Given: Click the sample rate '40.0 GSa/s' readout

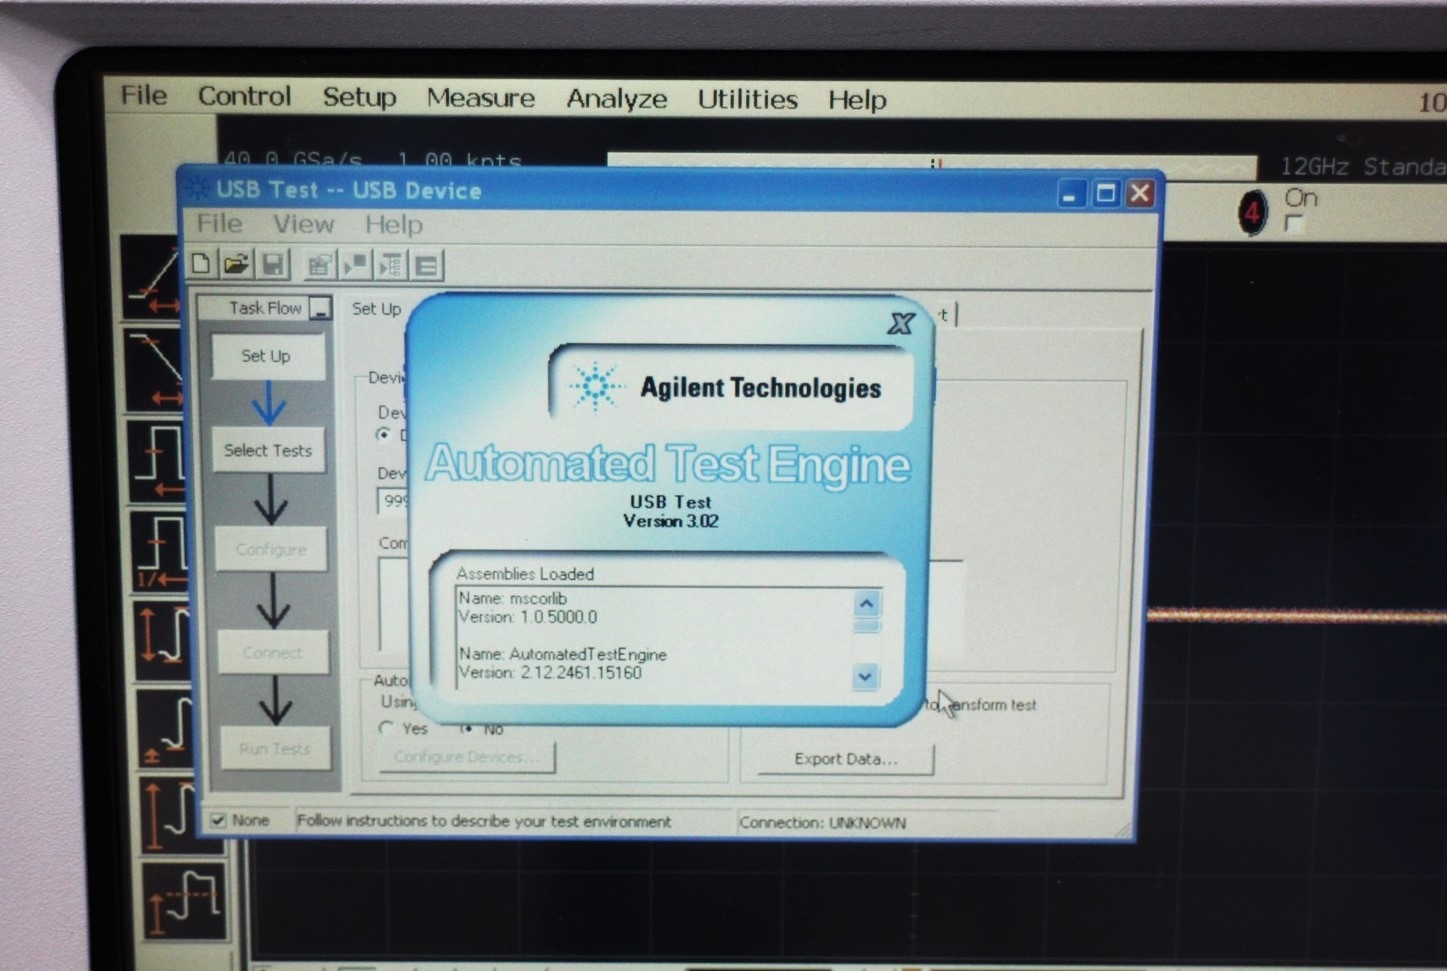Looking at the screenshot, I should 293,160.
